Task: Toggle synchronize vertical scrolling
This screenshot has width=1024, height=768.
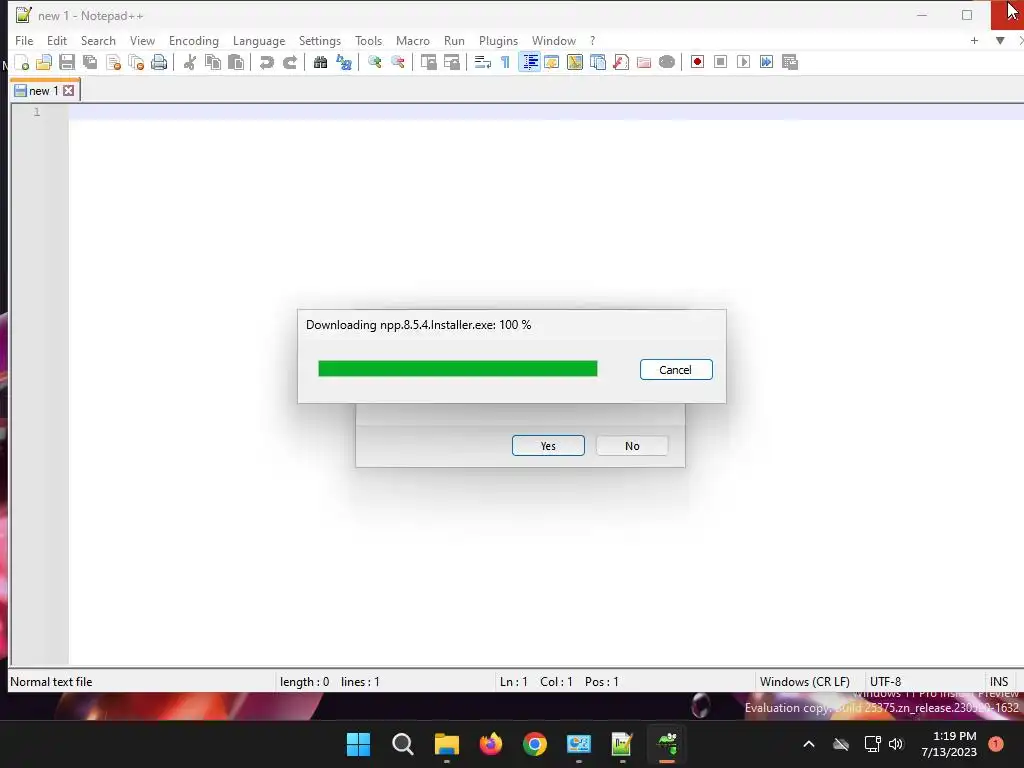Action: pyautogui.click(x=428, y=62)
